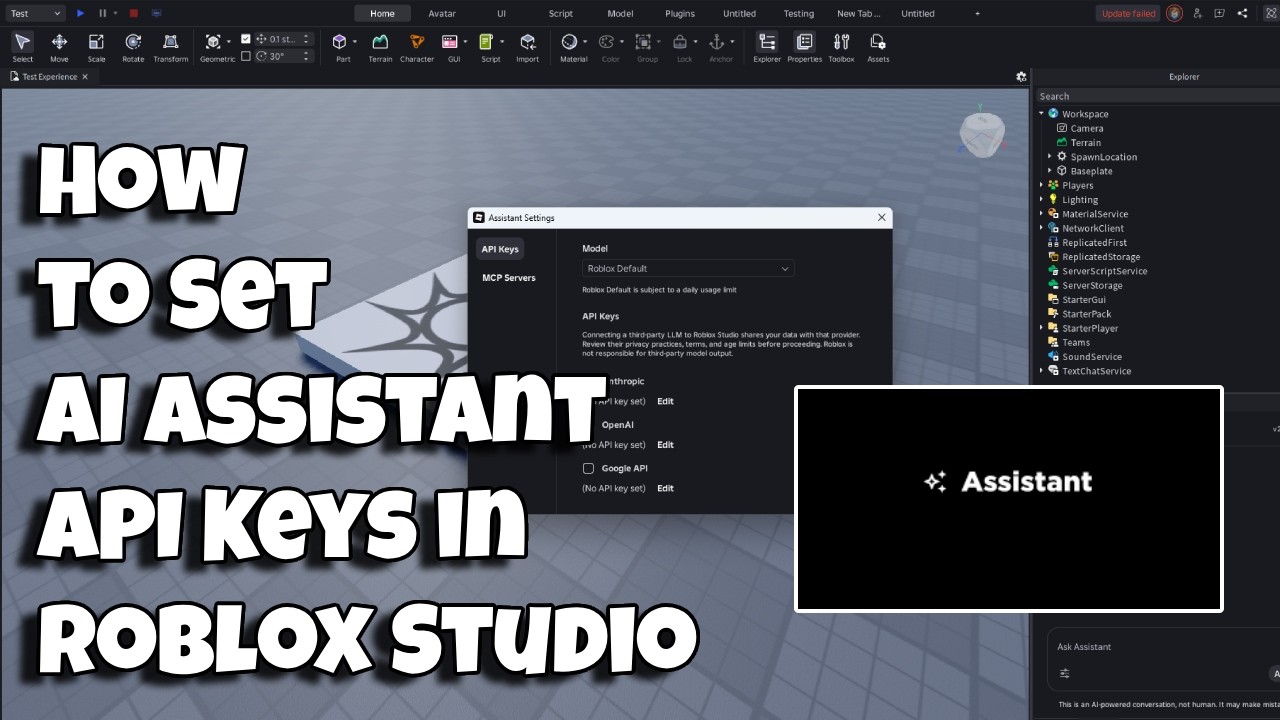Screen dimensions: 1280x720
Task: Click the share icon in top bar
Action: click(x=1242, y=13)
